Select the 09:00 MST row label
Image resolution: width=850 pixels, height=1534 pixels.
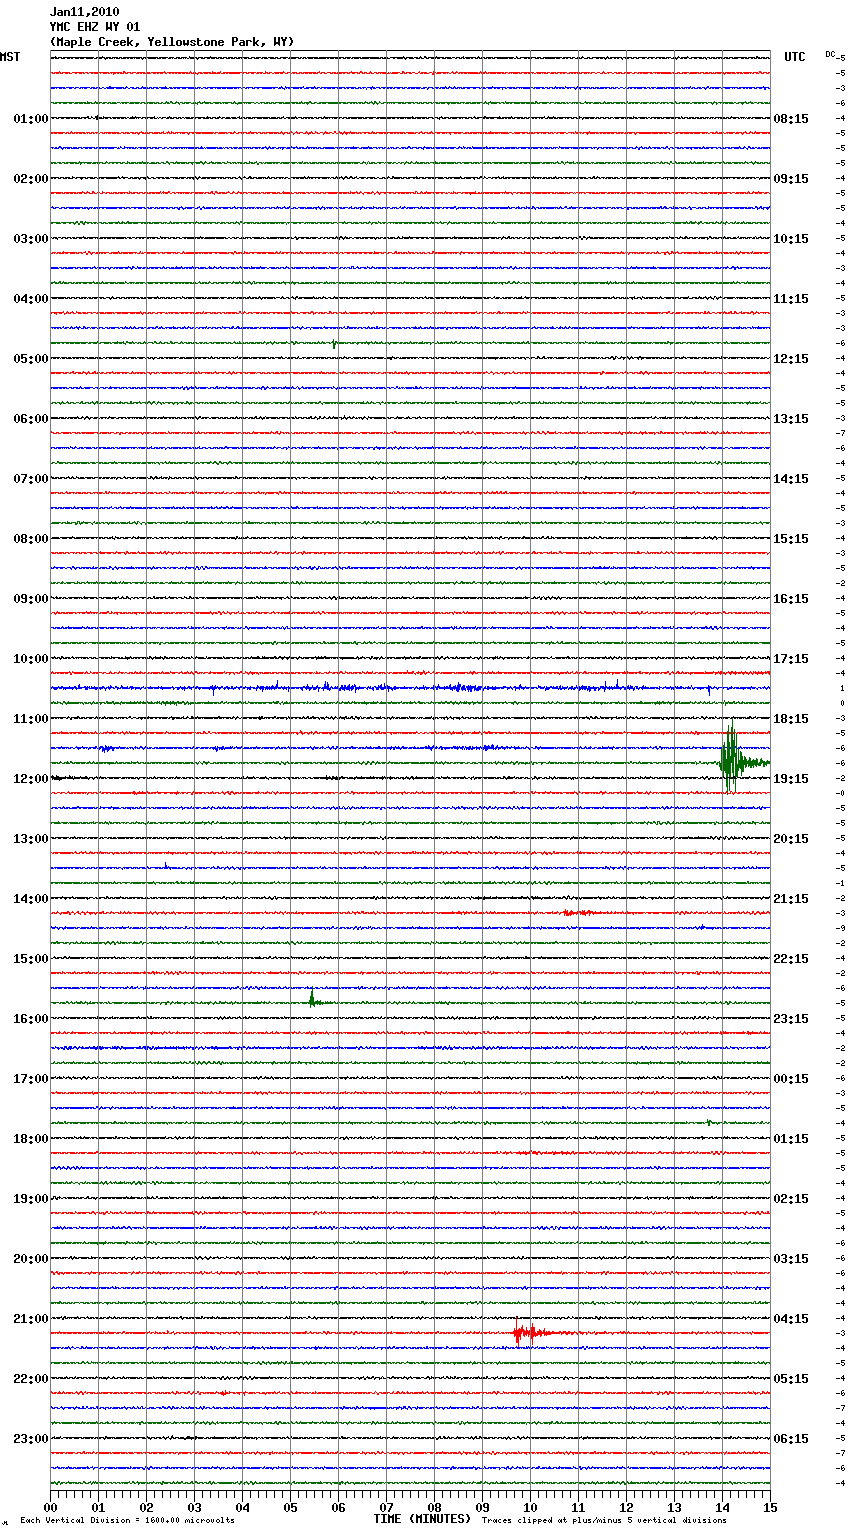[31, 599]
